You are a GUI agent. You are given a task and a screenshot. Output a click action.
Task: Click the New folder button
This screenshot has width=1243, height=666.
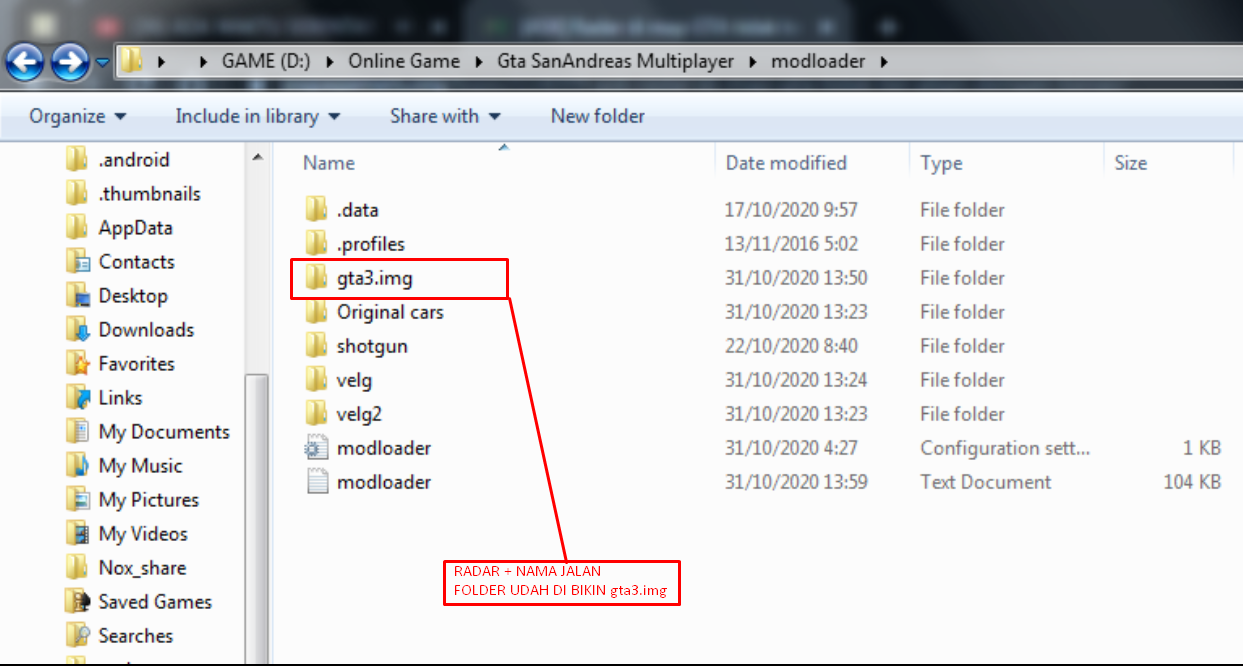tap(598, 116)
